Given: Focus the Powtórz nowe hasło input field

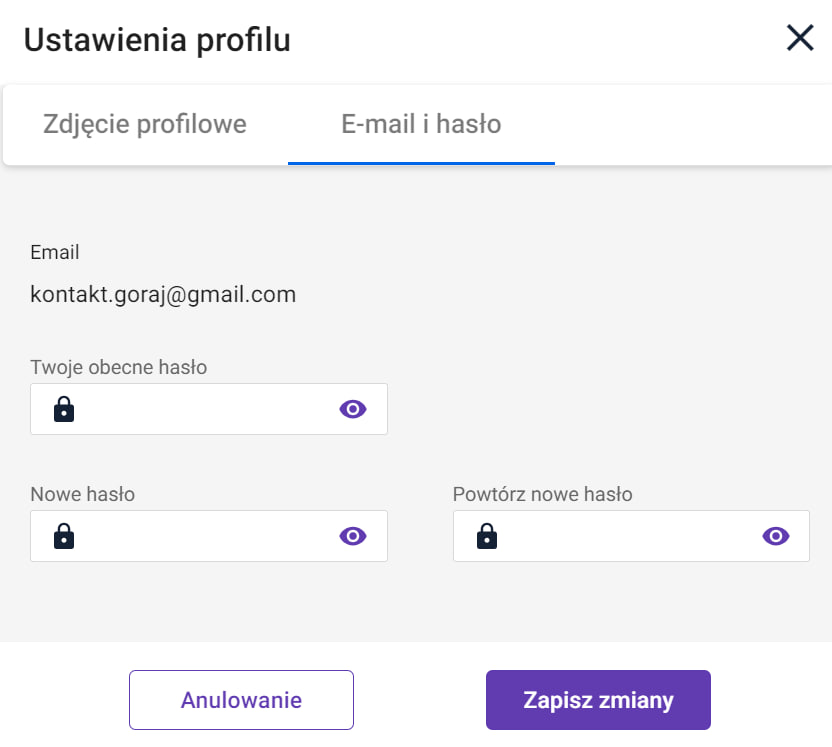Looking at the screenshot, I should click(x=631, y=536).
